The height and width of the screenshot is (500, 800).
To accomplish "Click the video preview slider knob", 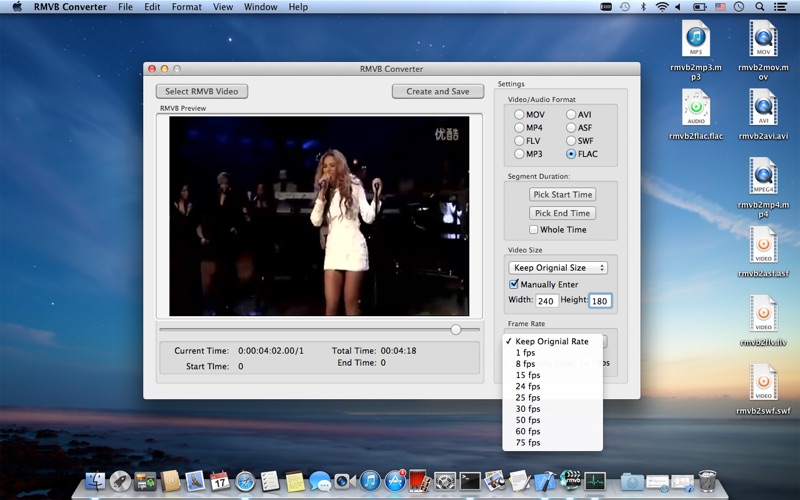I will pos(456,330).
